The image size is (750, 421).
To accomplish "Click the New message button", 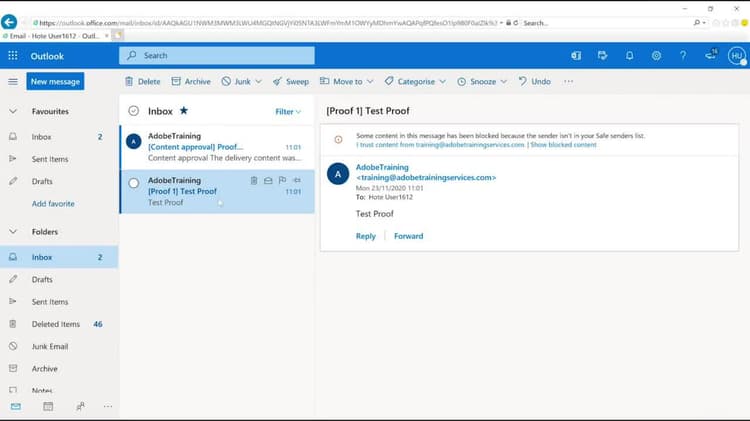I will (x=55, y=81).
